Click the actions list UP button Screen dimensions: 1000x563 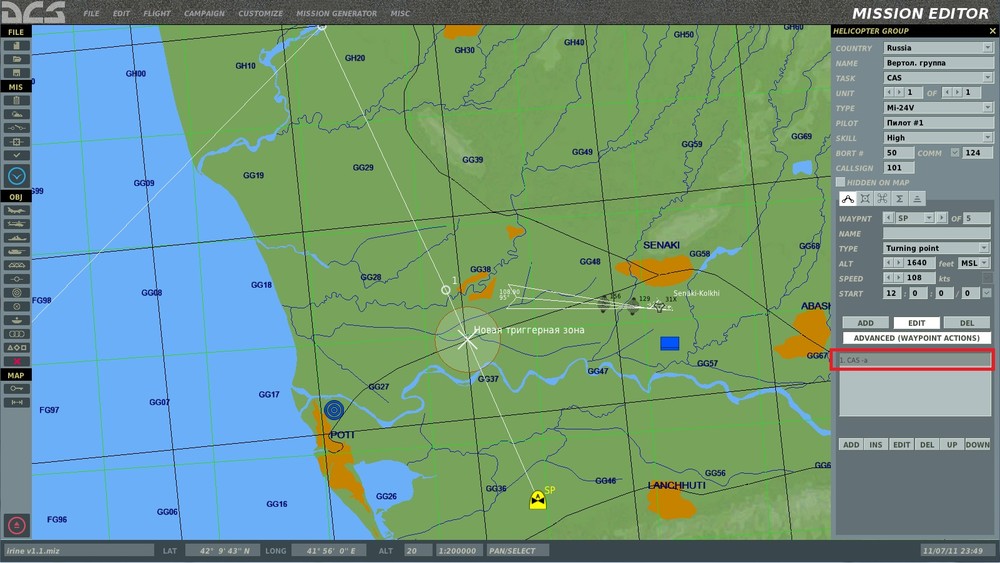[952, 444]
